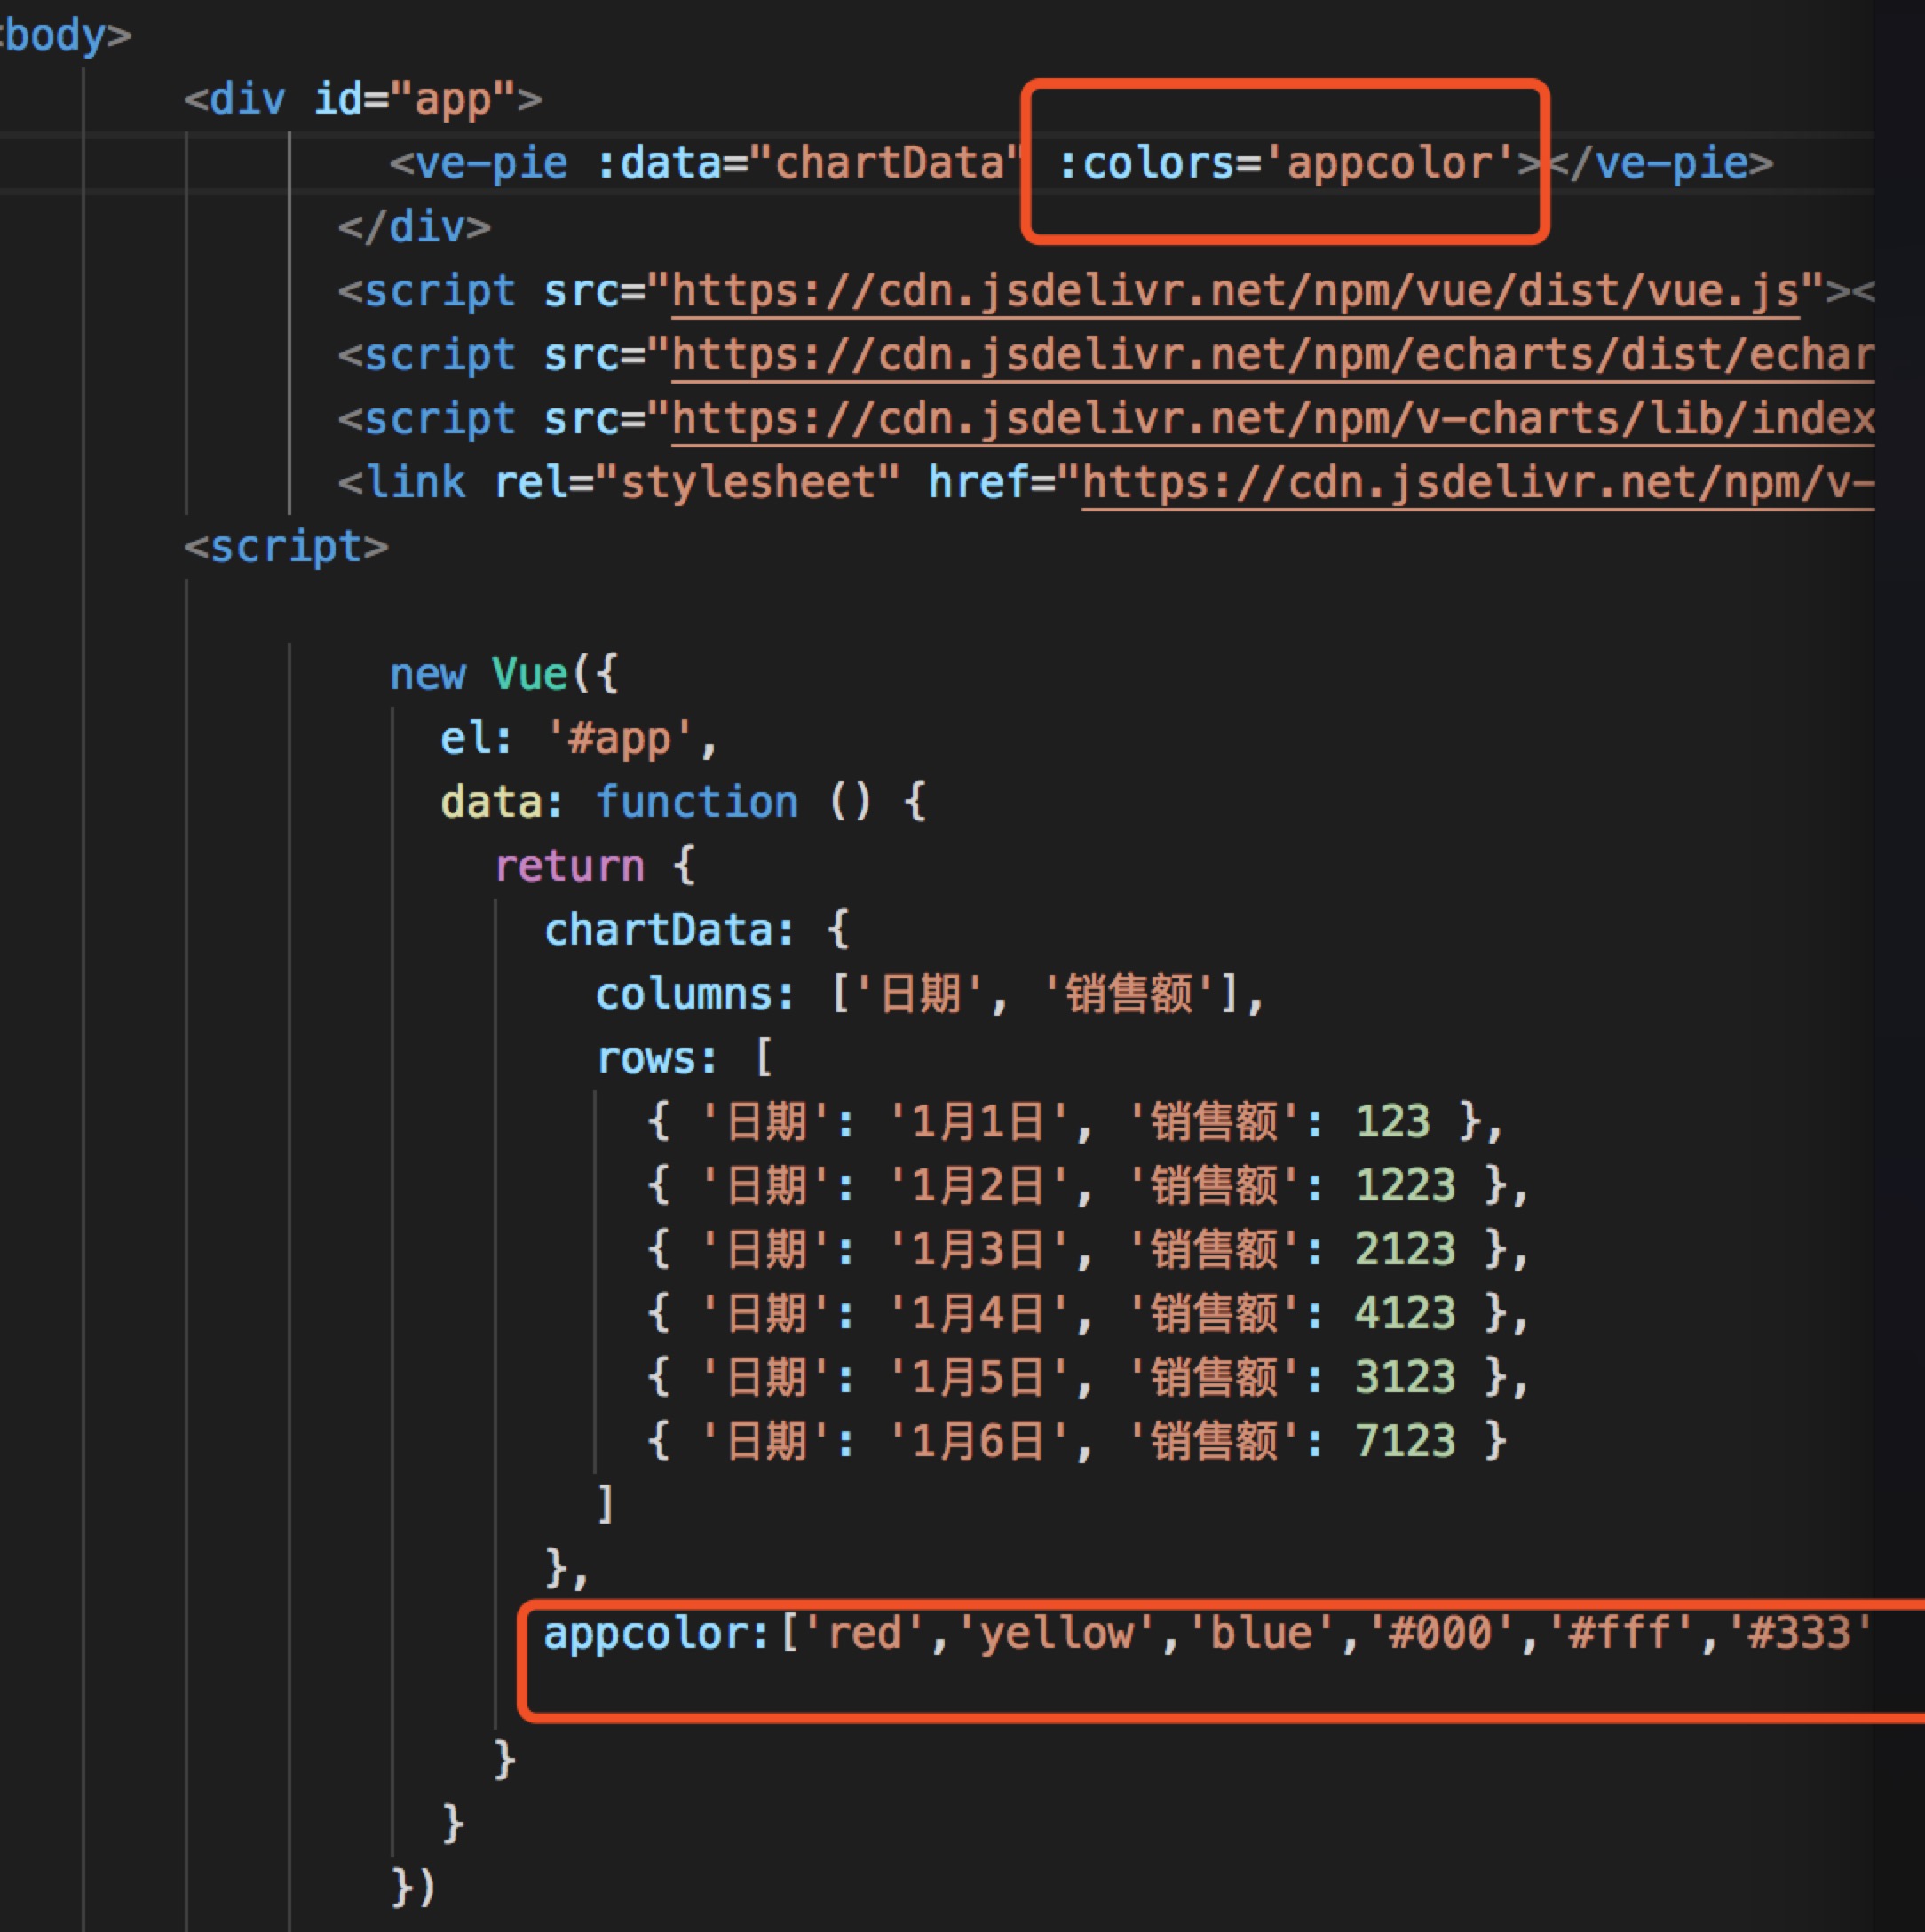The width and height of the screenshot is (1925, 1932).
Task: Click the rel="stylesheet" attribute
Action: tap(697, 484)
